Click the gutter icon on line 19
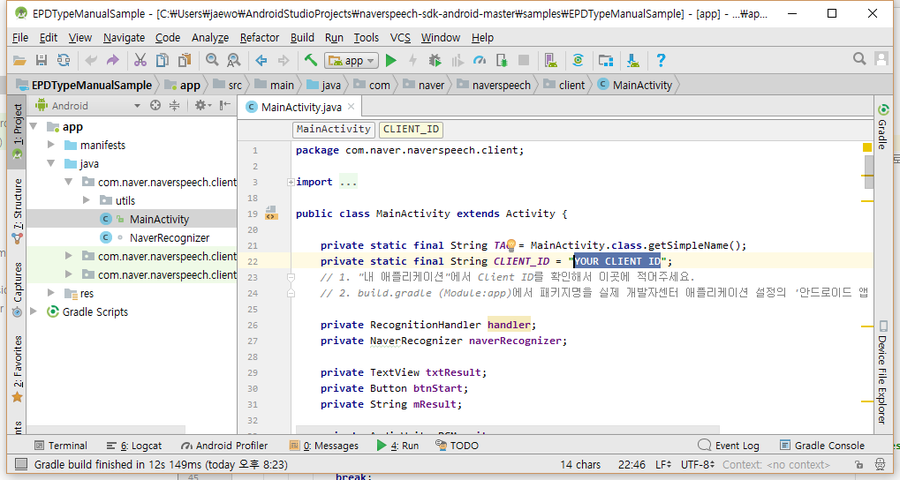This screenshot has width=900, height=480. [x=271, y=214]
